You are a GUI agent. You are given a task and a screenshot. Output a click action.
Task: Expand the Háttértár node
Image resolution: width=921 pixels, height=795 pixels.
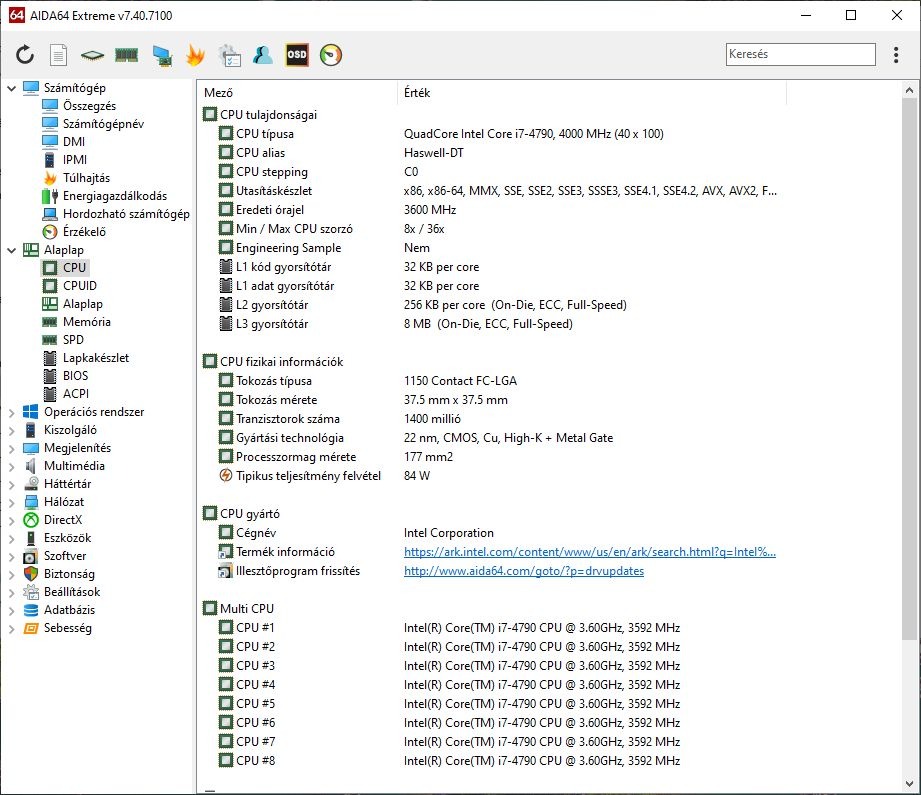[x=11, y=485]
